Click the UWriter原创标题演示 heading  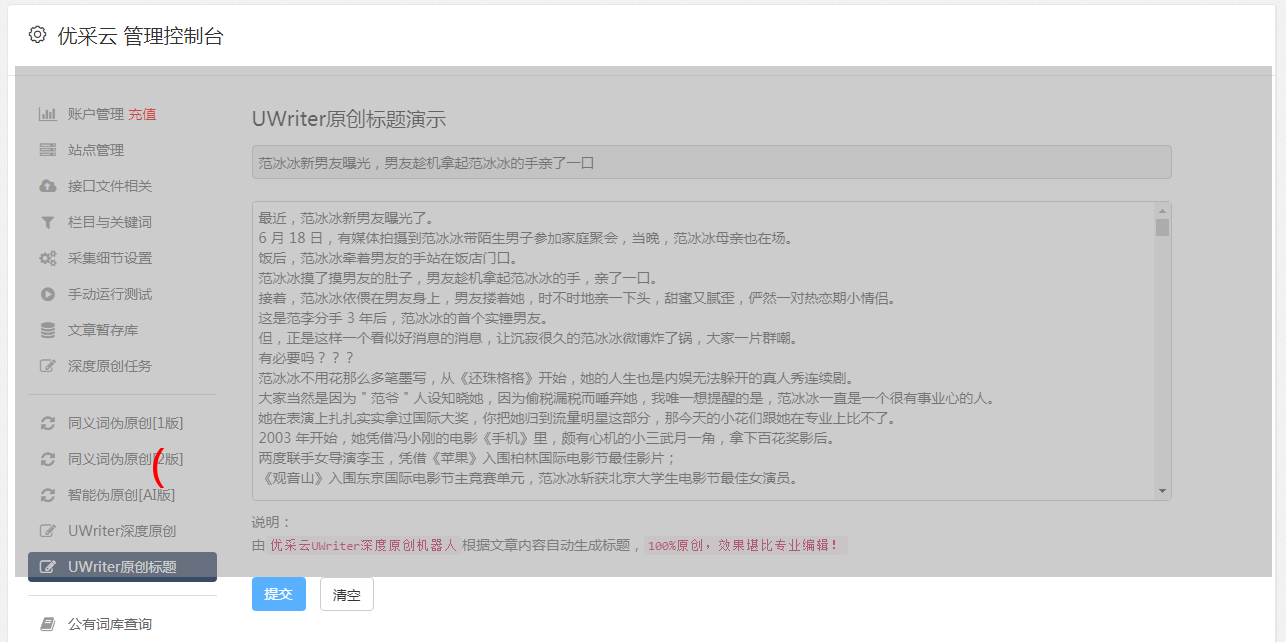[349, 119]
